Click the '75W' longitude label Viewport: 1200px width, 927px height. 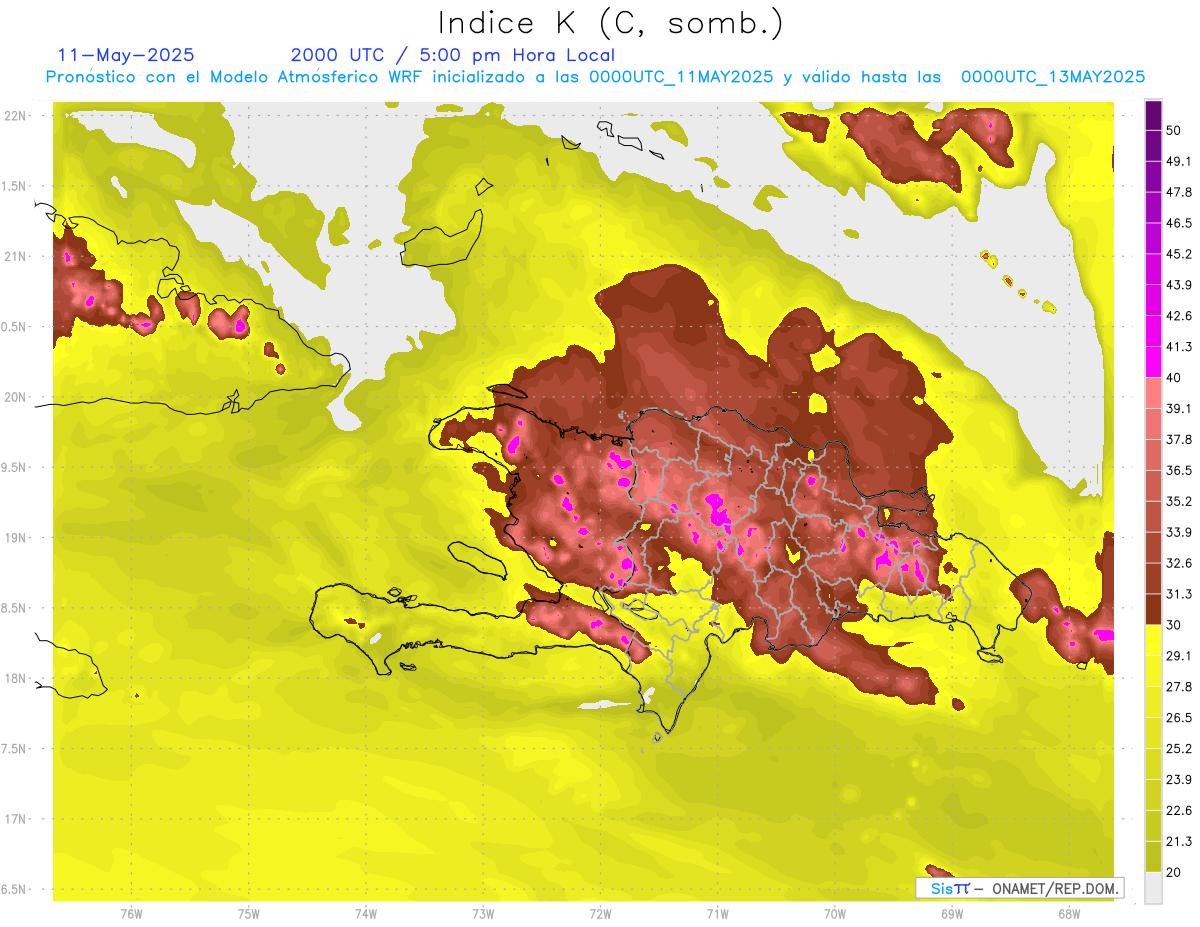click(249, 913)
